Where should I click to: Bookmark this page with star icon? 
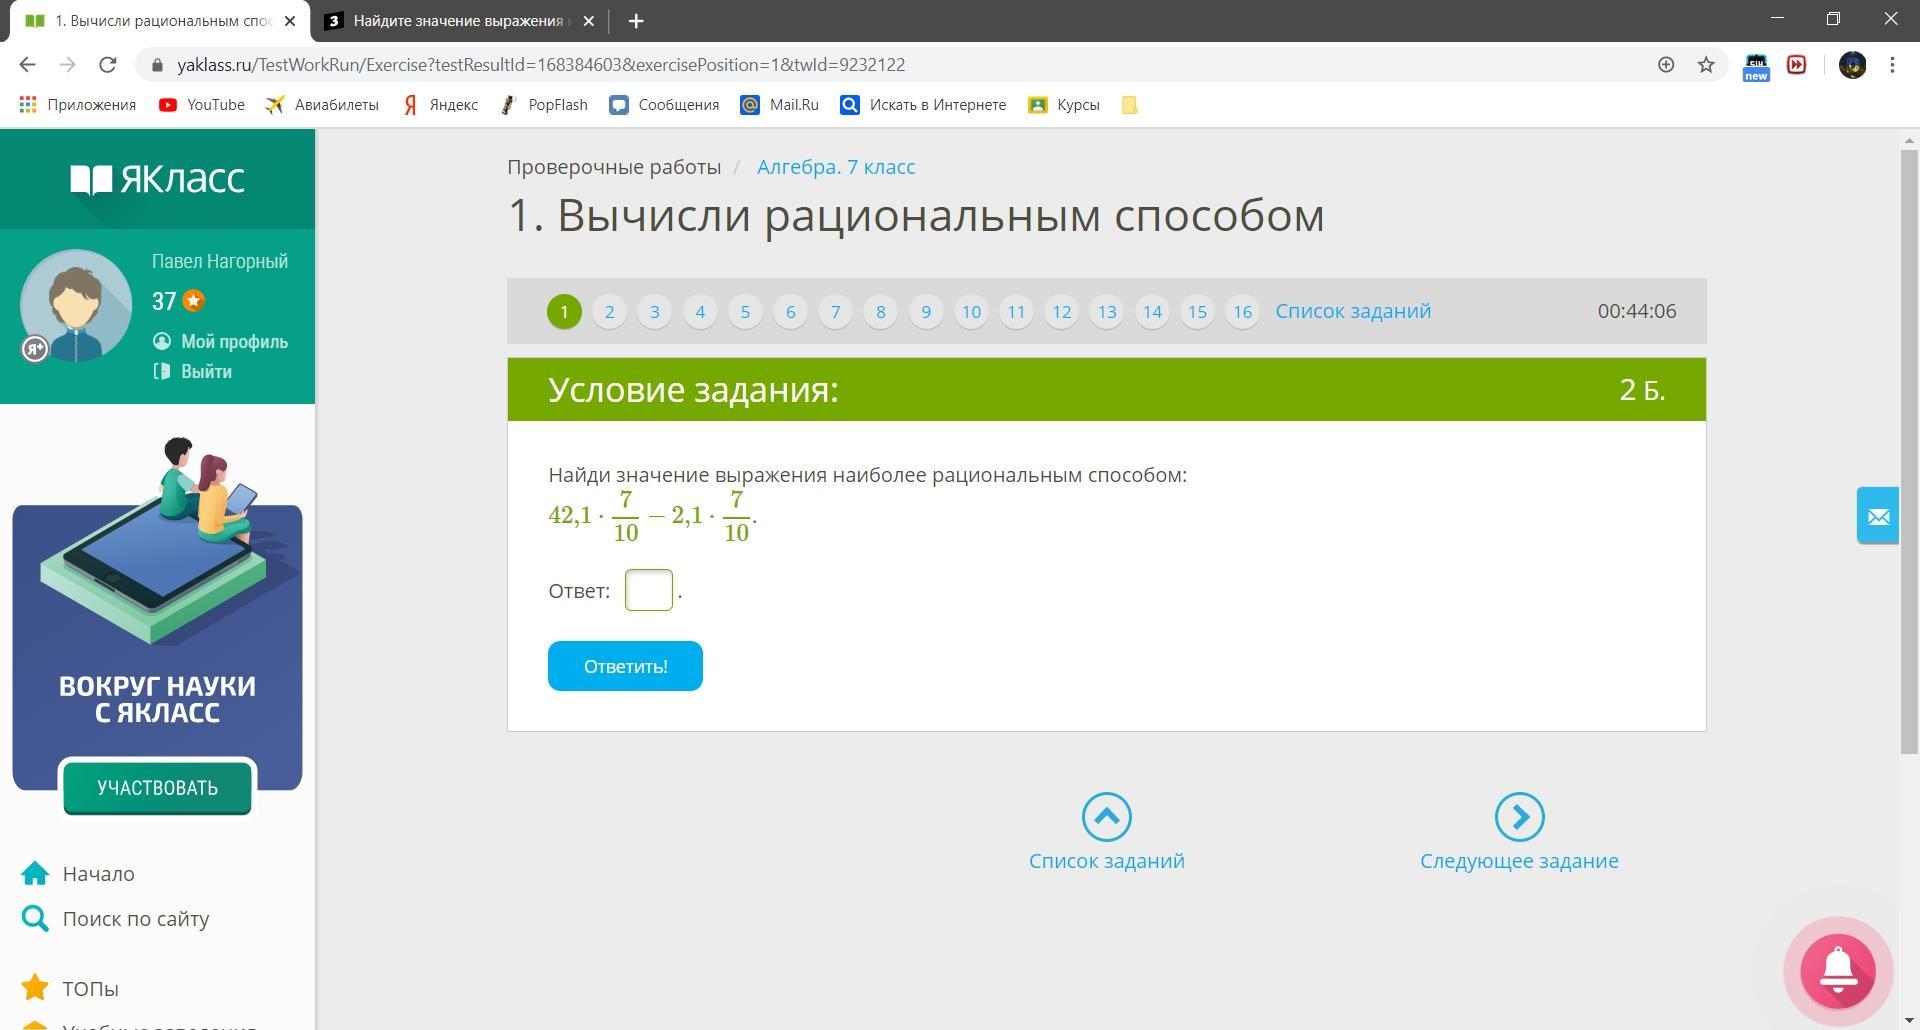pyautogui.click(x=1706, y=65)
